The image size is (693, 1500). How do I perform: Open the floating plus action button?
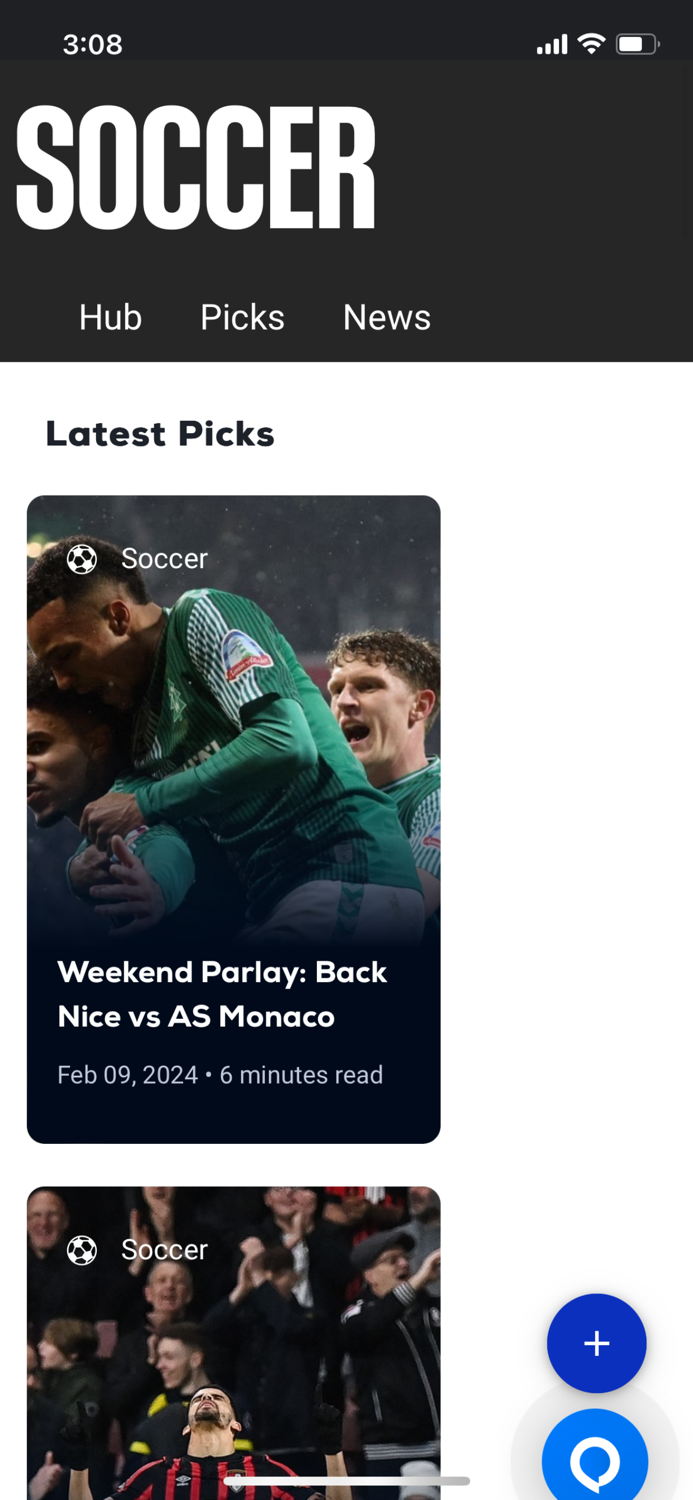point(597,1343)
